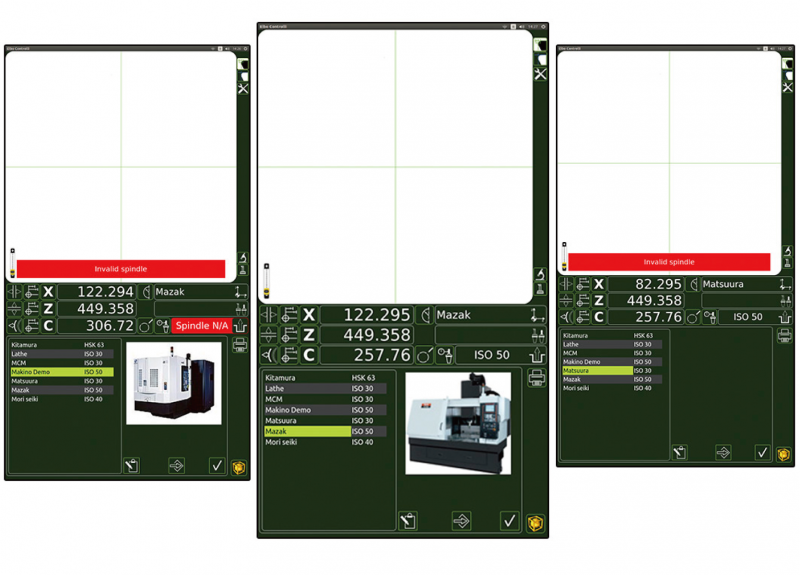Open the empty tool field in center window

coord(491,335)
